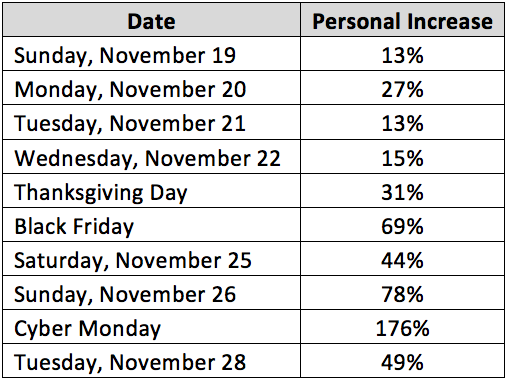Select the Wednesday, November 22 cell
Viewport: 507px width, 380px height.
pyautogui.click(x=151, y=157)
